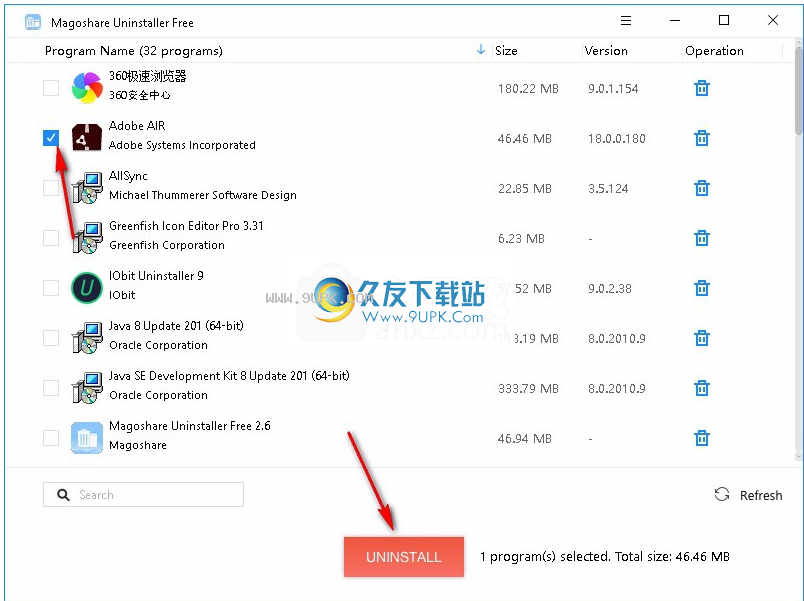The height and width of the screenshot is (601, 804).
Task: Click Java SE Development Kit 8 Update name
Action: [229, 376]
